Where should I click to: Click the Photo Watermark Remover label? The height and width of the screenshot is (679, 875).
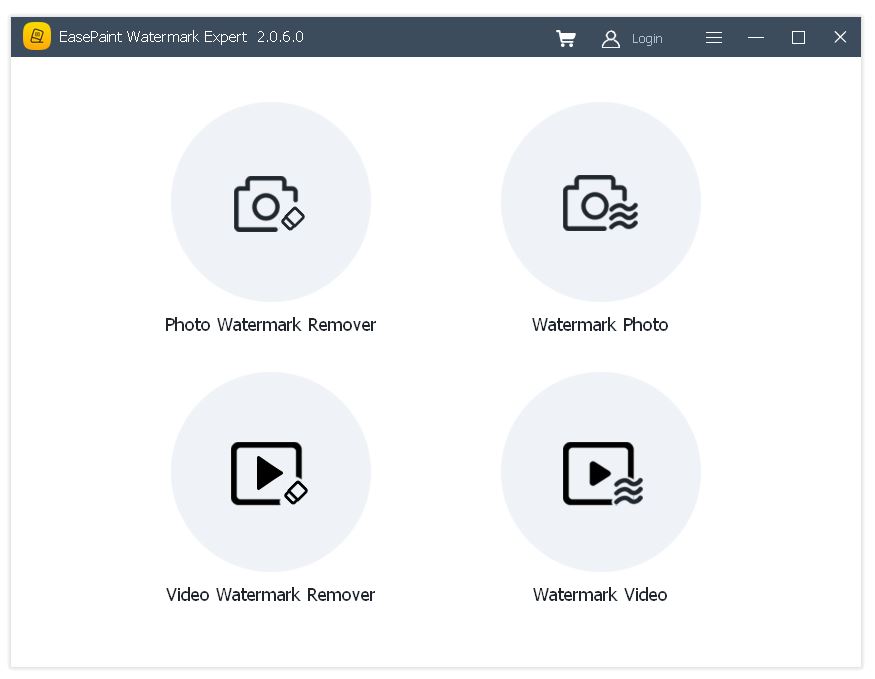click(271, 324)
